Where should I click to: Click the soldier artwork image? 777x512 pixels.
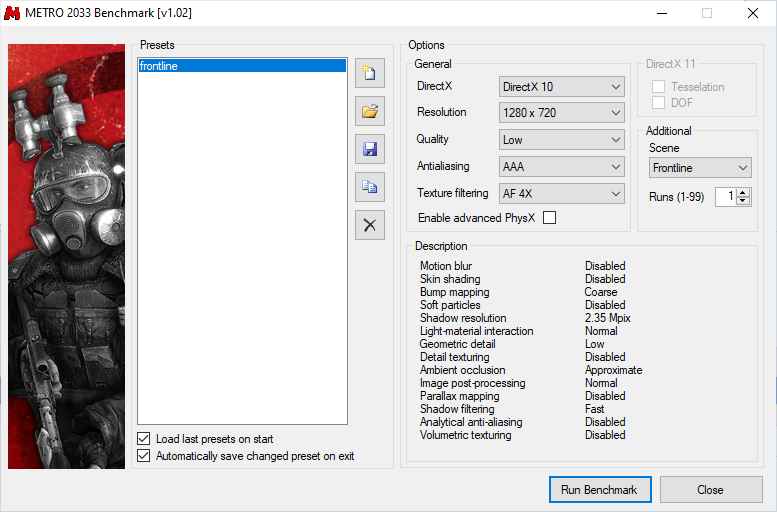[66, 256]
